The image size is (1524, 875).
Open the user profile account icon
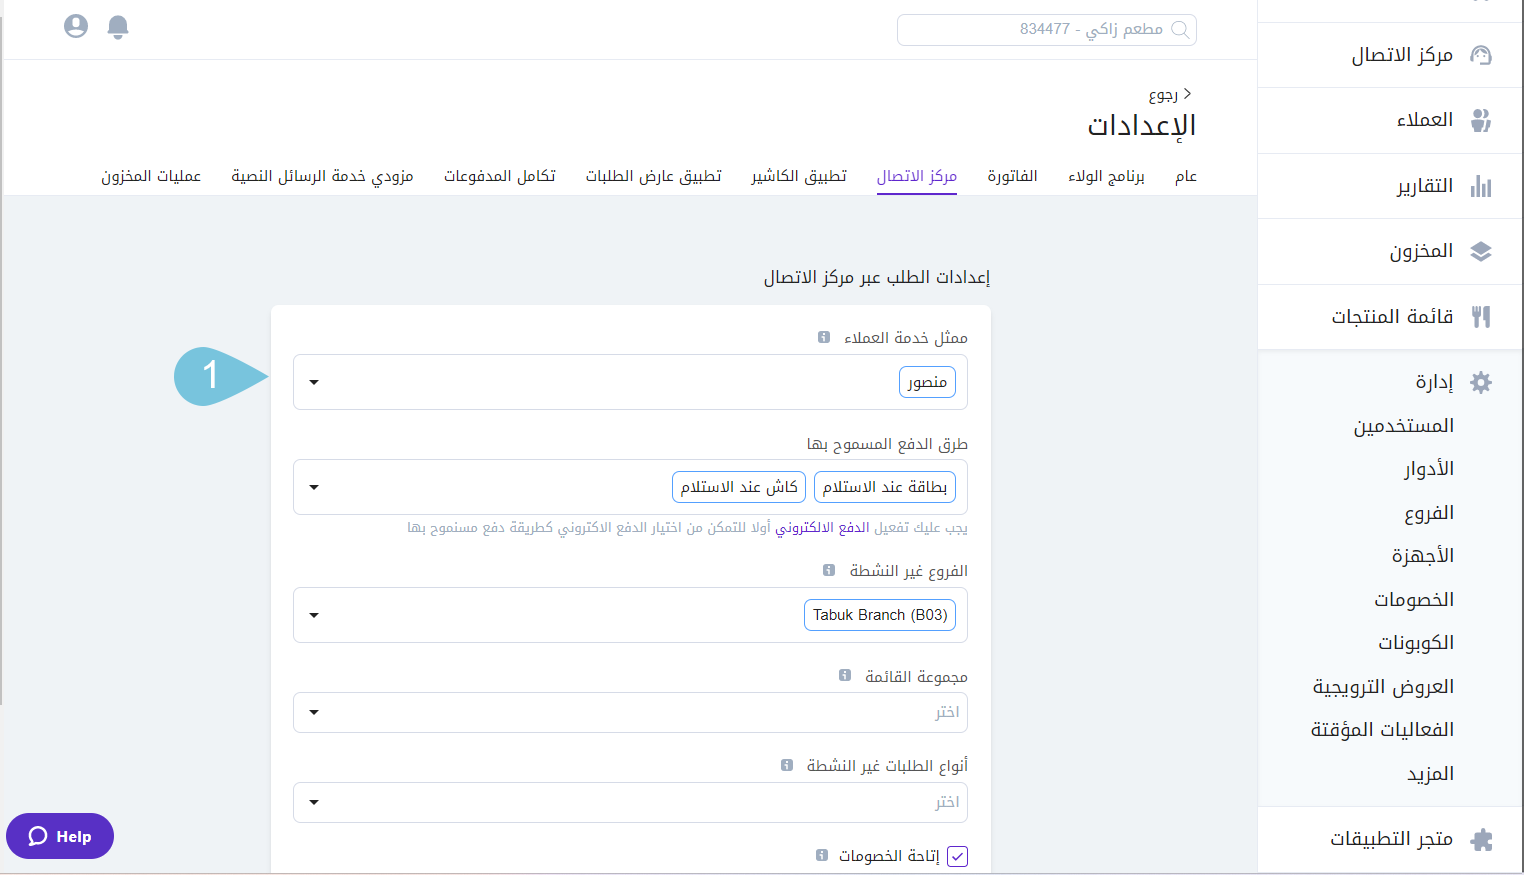coord(76,26)
